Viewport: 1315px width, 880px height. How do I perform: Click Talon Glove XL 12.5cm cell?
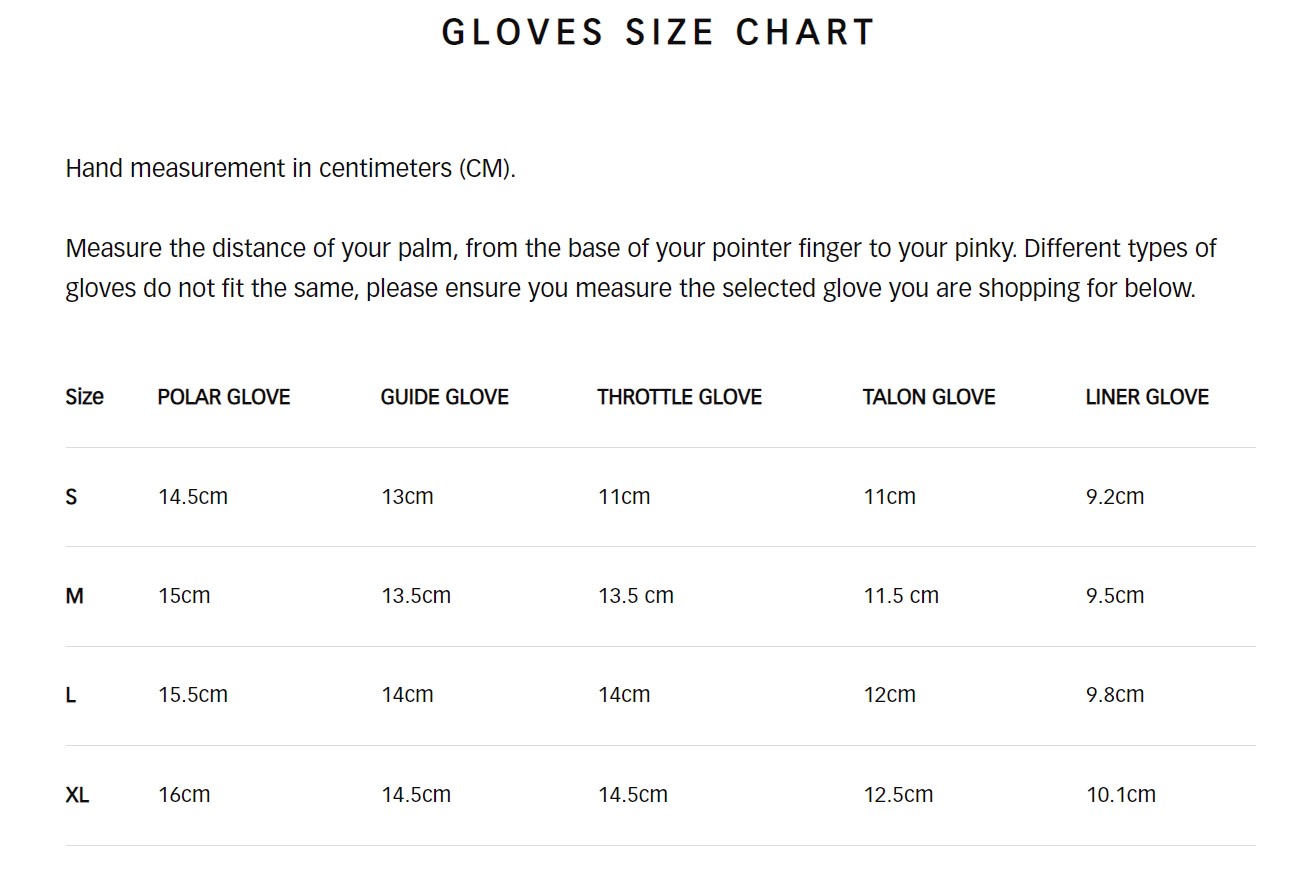tap(898, 795)
